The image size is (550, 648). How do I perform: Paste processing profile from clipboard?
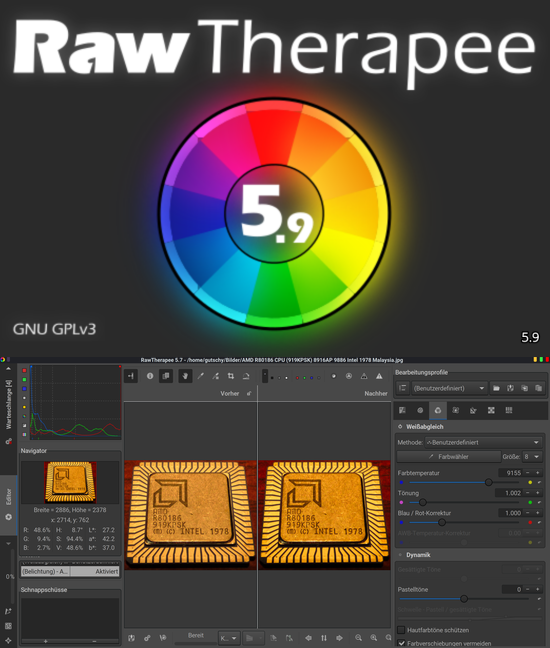tap(538, 388)
